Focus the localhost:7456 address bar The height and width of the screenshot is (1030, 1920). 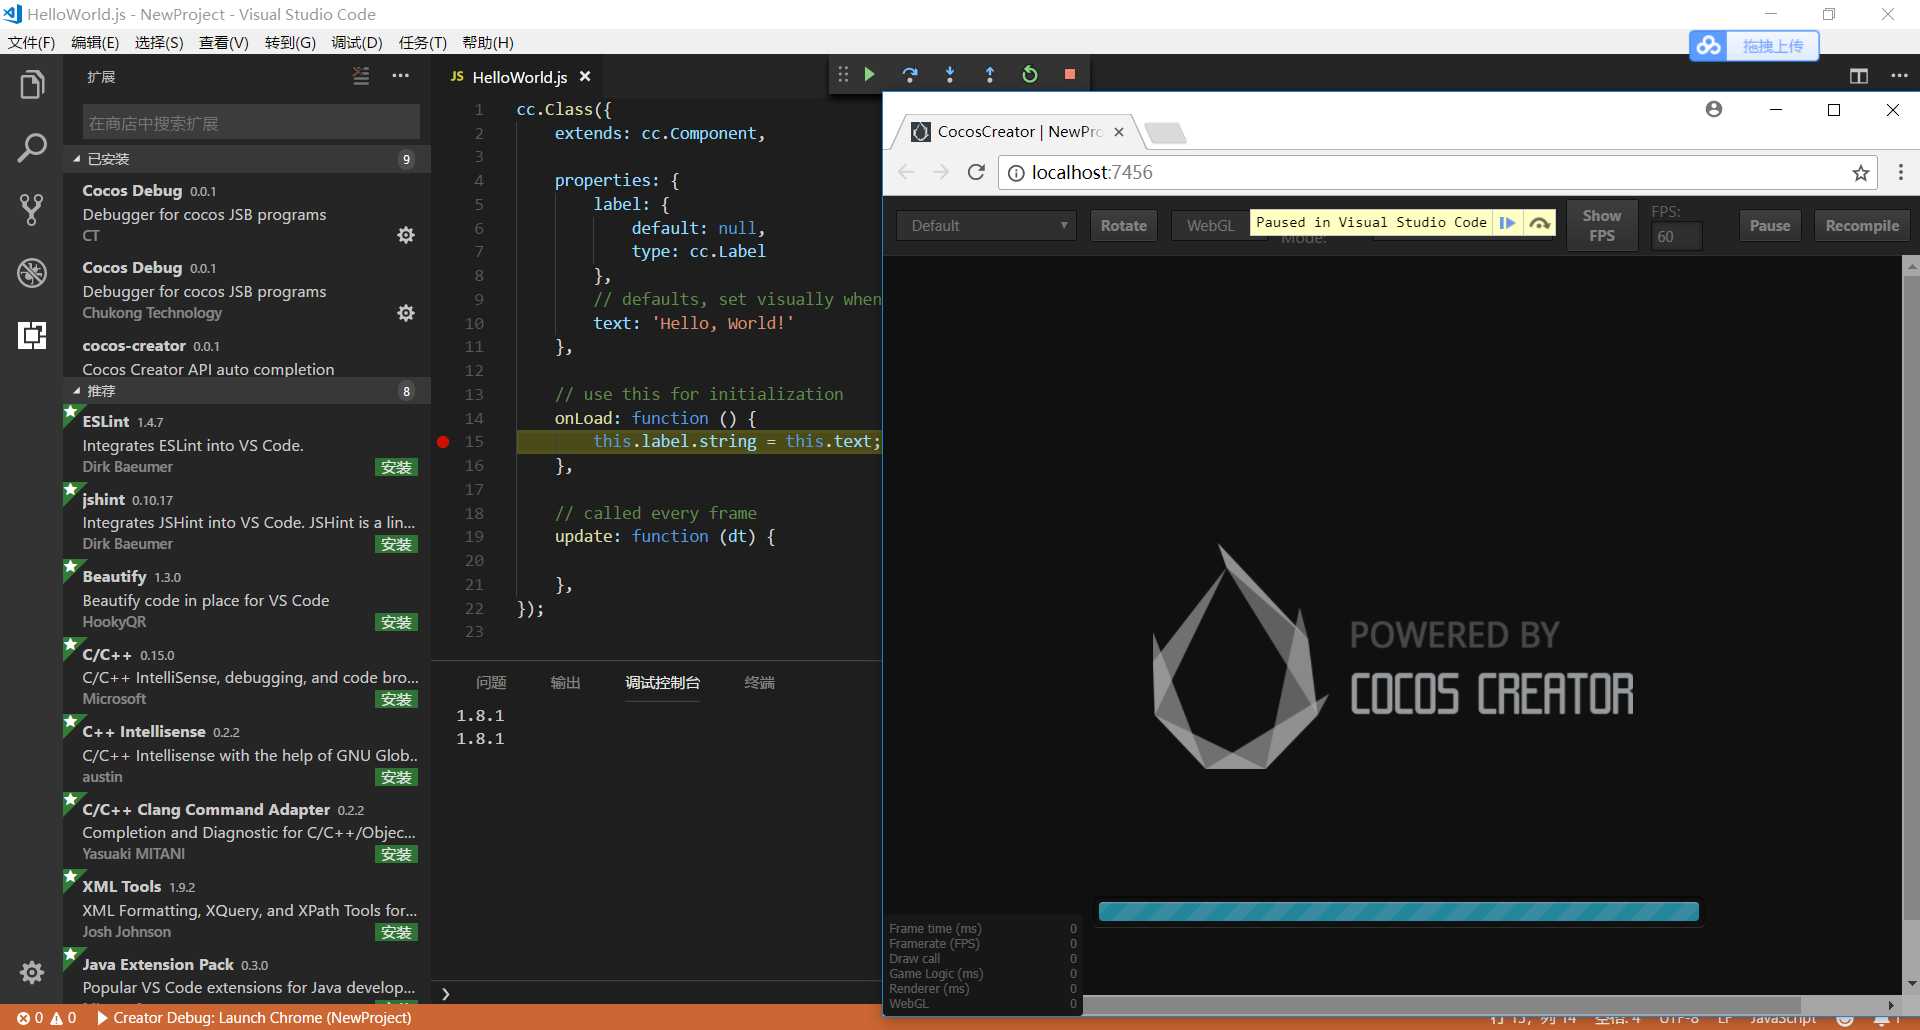1437,172
